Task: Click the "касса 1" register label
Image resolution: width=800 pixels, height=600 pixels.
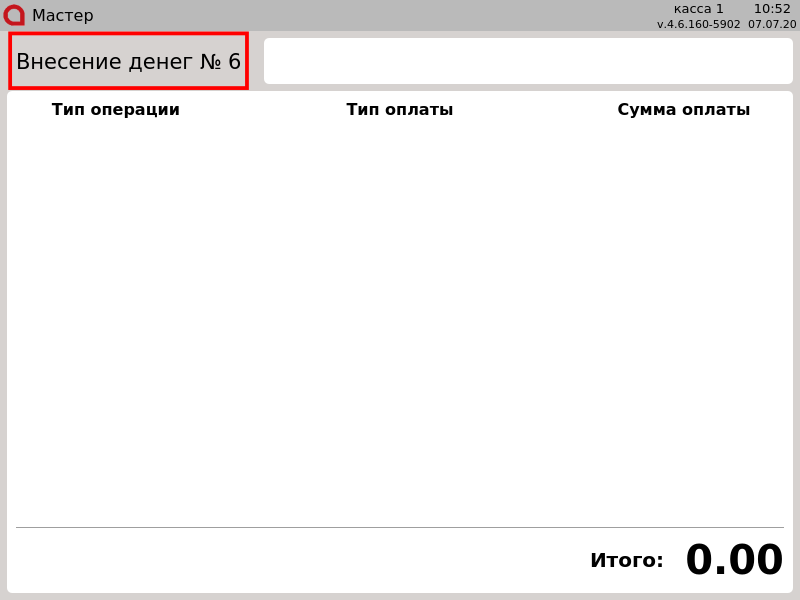Action: (x=698, y=9)
